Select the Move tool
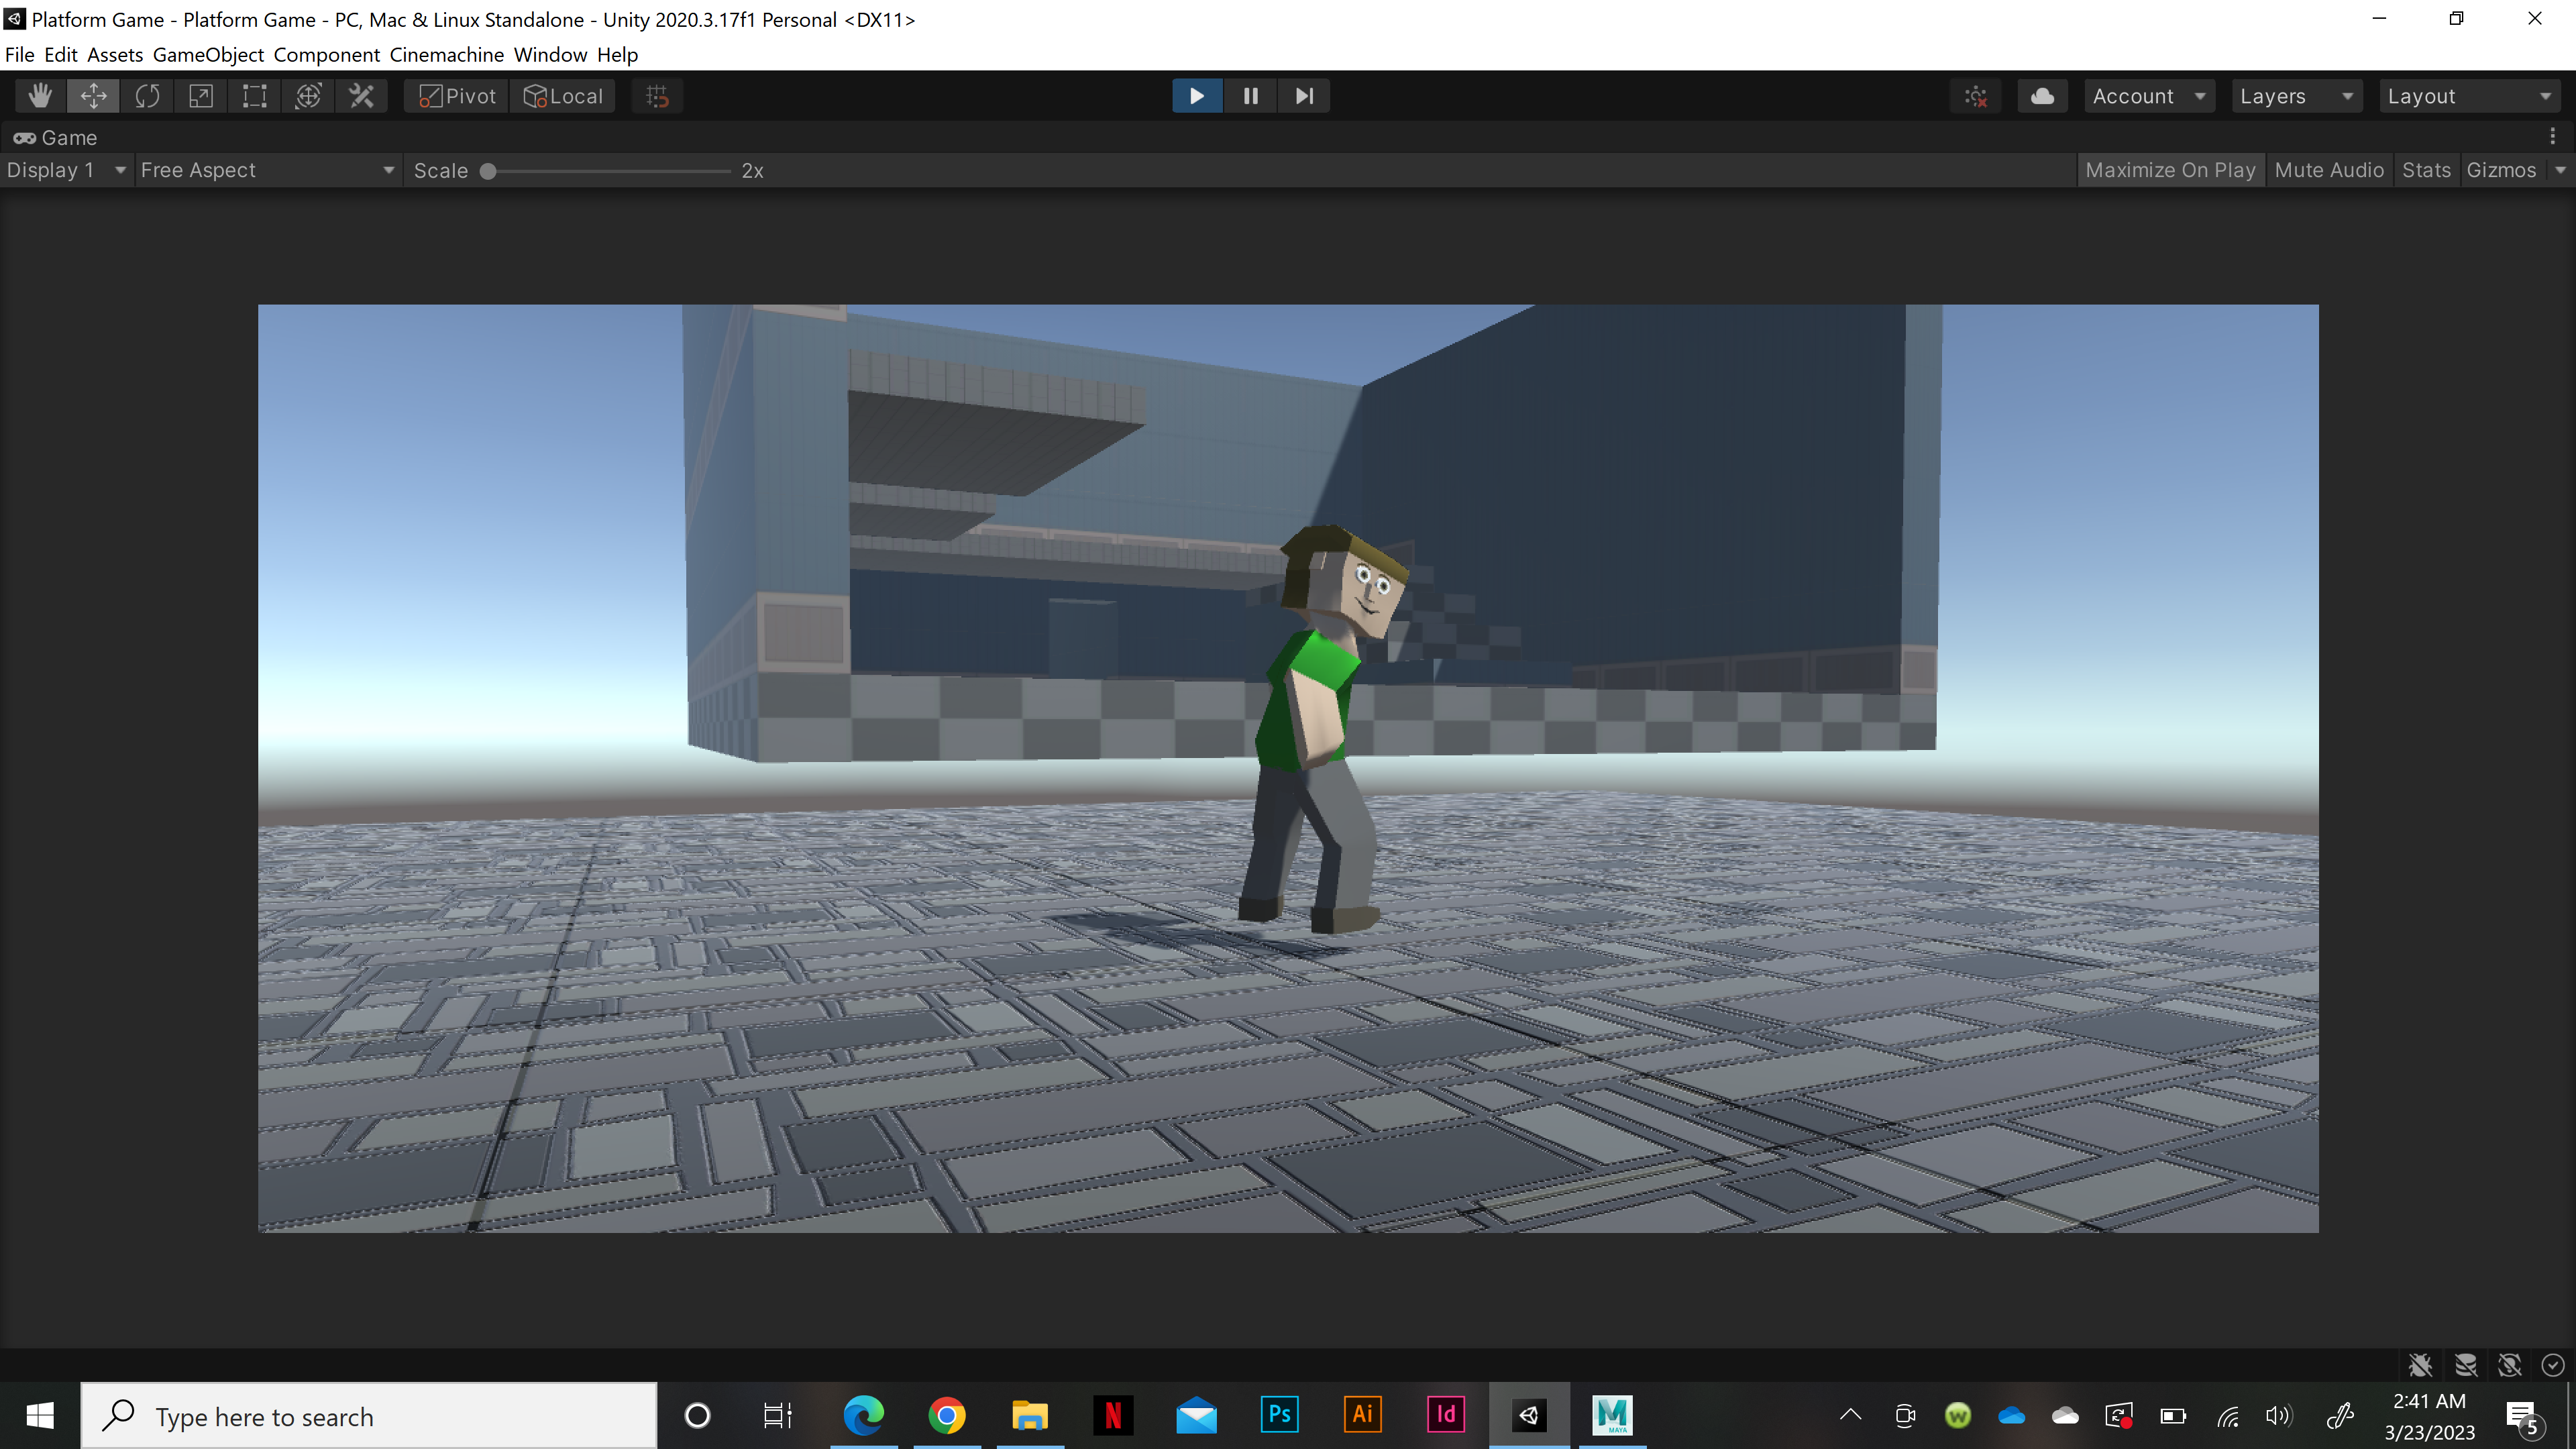The image size is (2576, 1449). click(x=94, y=96)
